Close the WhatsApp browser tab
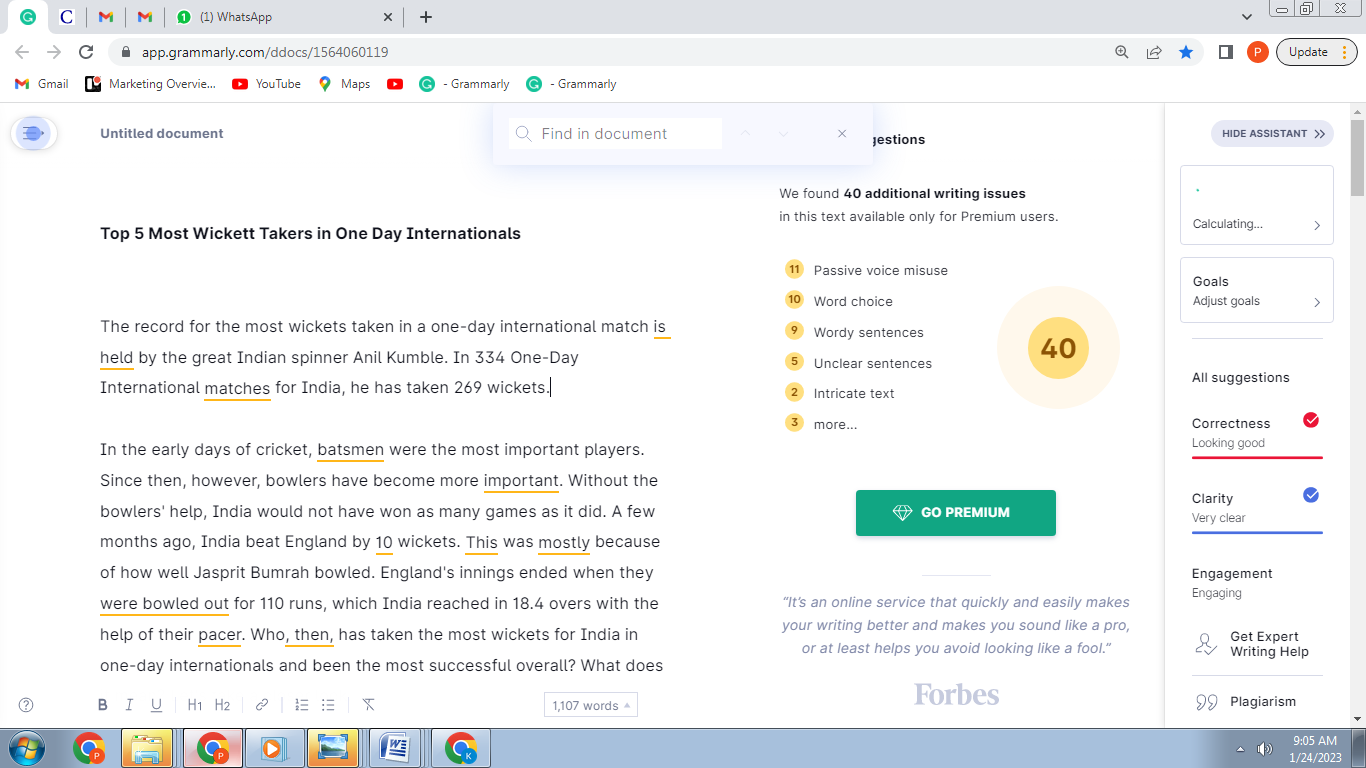The height and width of the screenshot is (768, 1366). coord(388,17)
